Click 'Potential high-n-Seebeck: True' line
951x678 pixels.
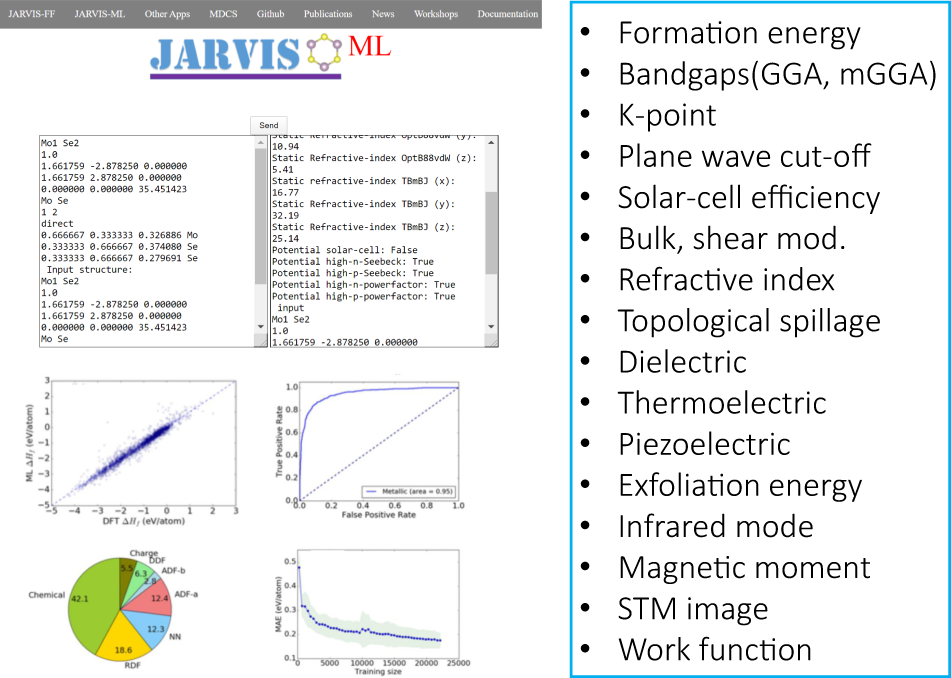click(352, 261)
